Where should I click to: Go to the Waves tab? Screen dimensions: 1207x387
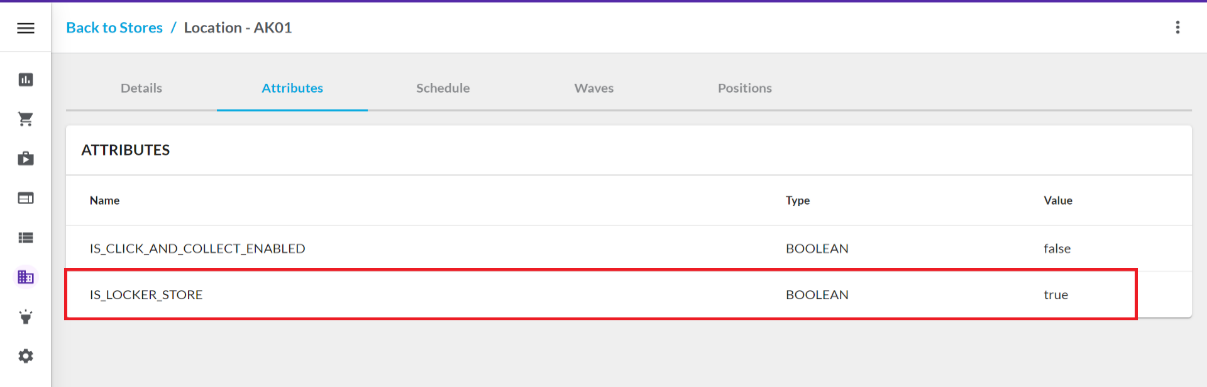pyautogui.click(x=594, y=88)
